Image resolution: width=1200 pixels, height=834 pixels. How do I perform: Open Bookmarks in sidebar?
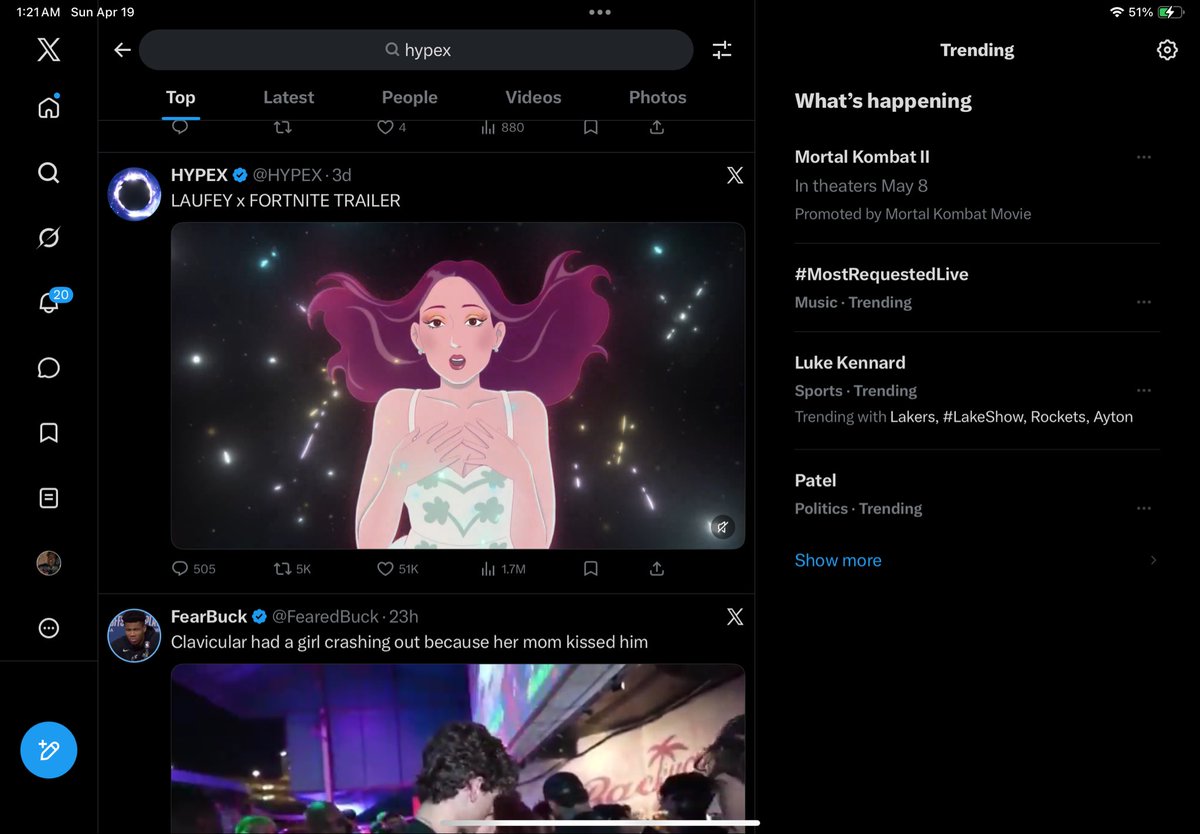click(48, 433)
